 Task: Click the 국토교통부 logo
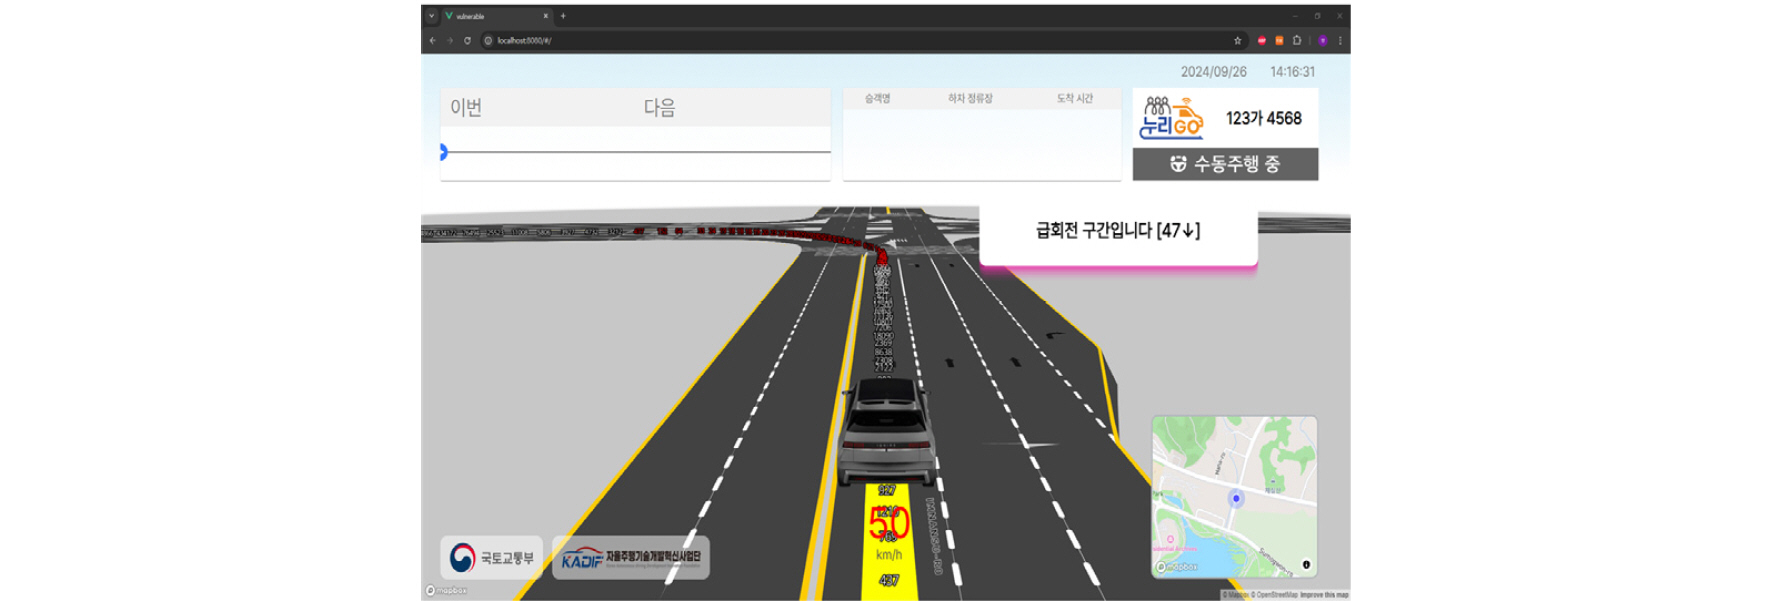pyautogui.click(x=492, y=558)
